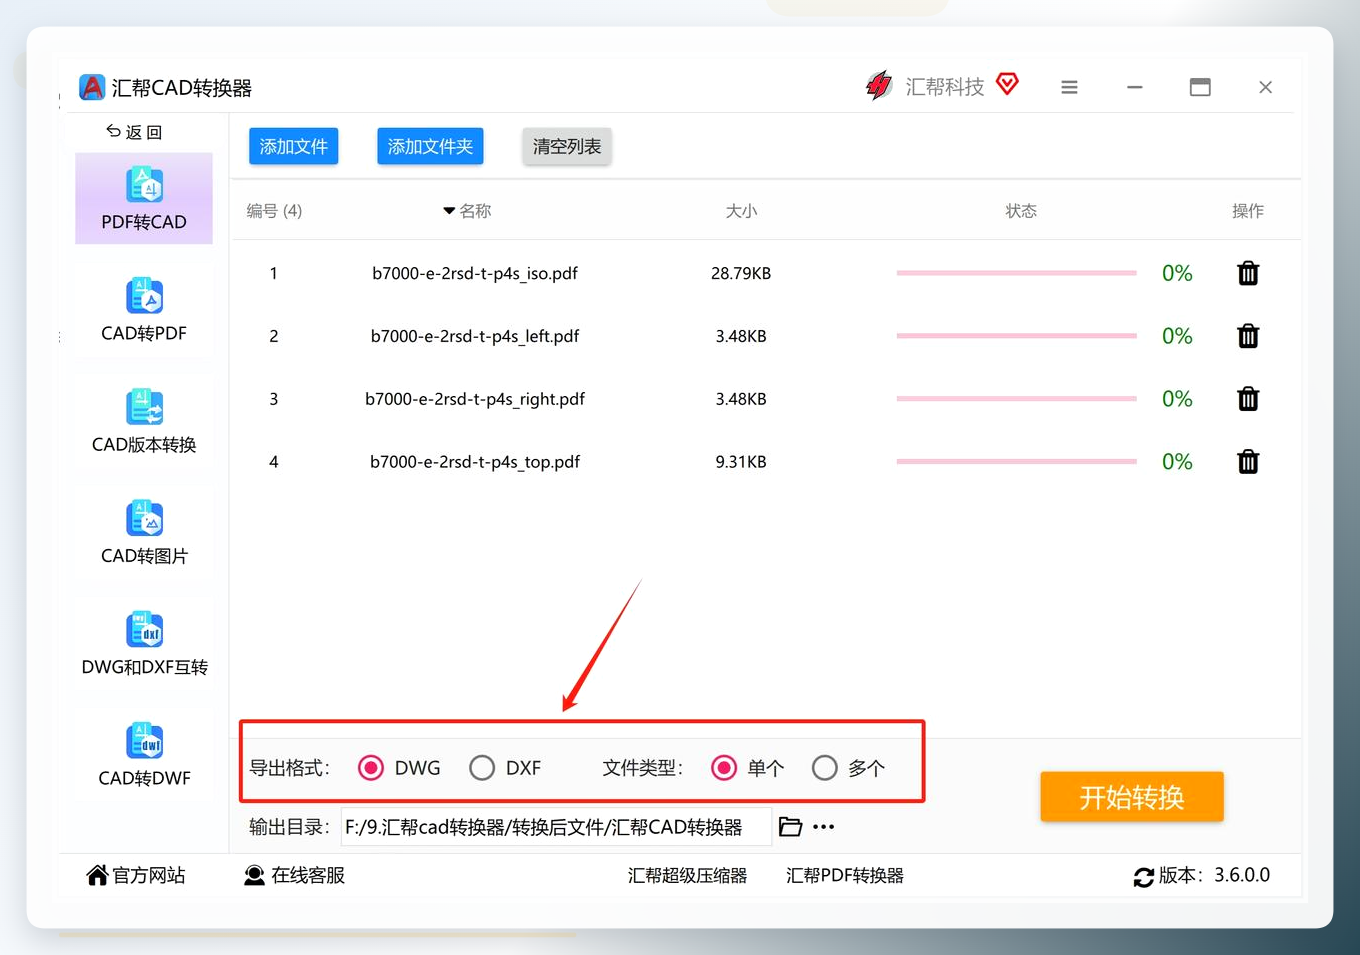The width and height of the screenshot is (1360, 955).
Task: Open DWG和DXF互转 conversion
Action: pos(144,644)
